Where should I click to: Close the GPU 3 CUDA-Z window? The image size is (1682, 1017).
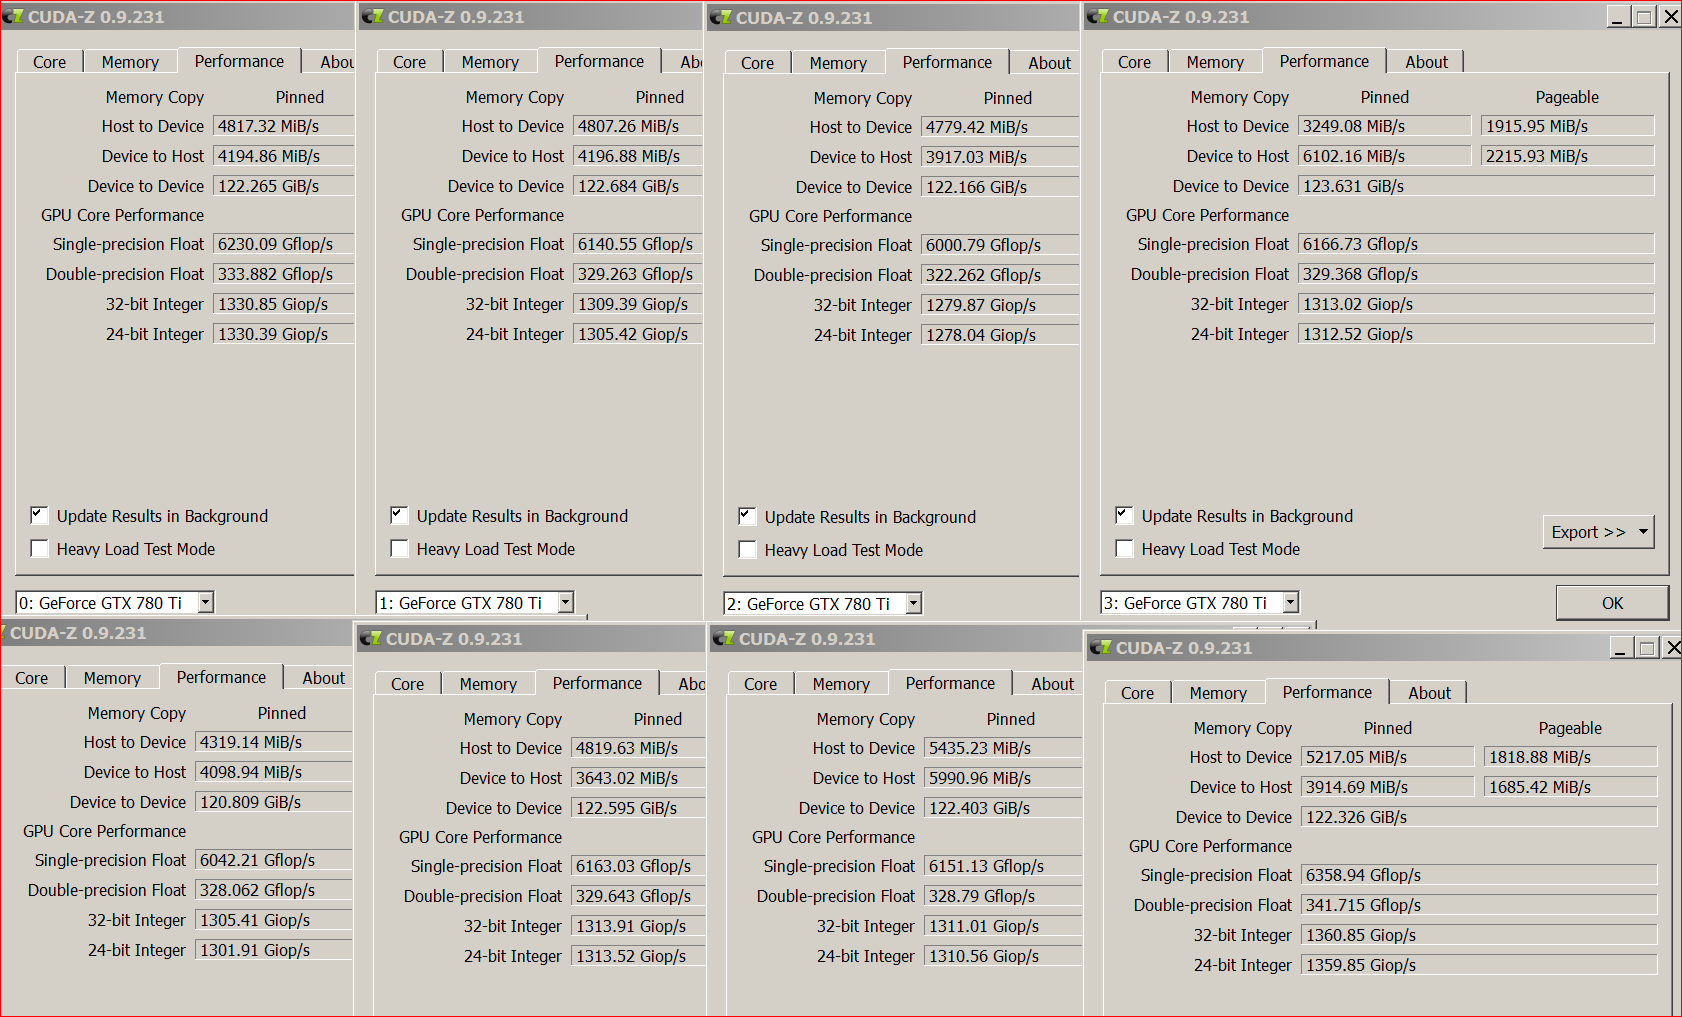[x=1670, y=17]
